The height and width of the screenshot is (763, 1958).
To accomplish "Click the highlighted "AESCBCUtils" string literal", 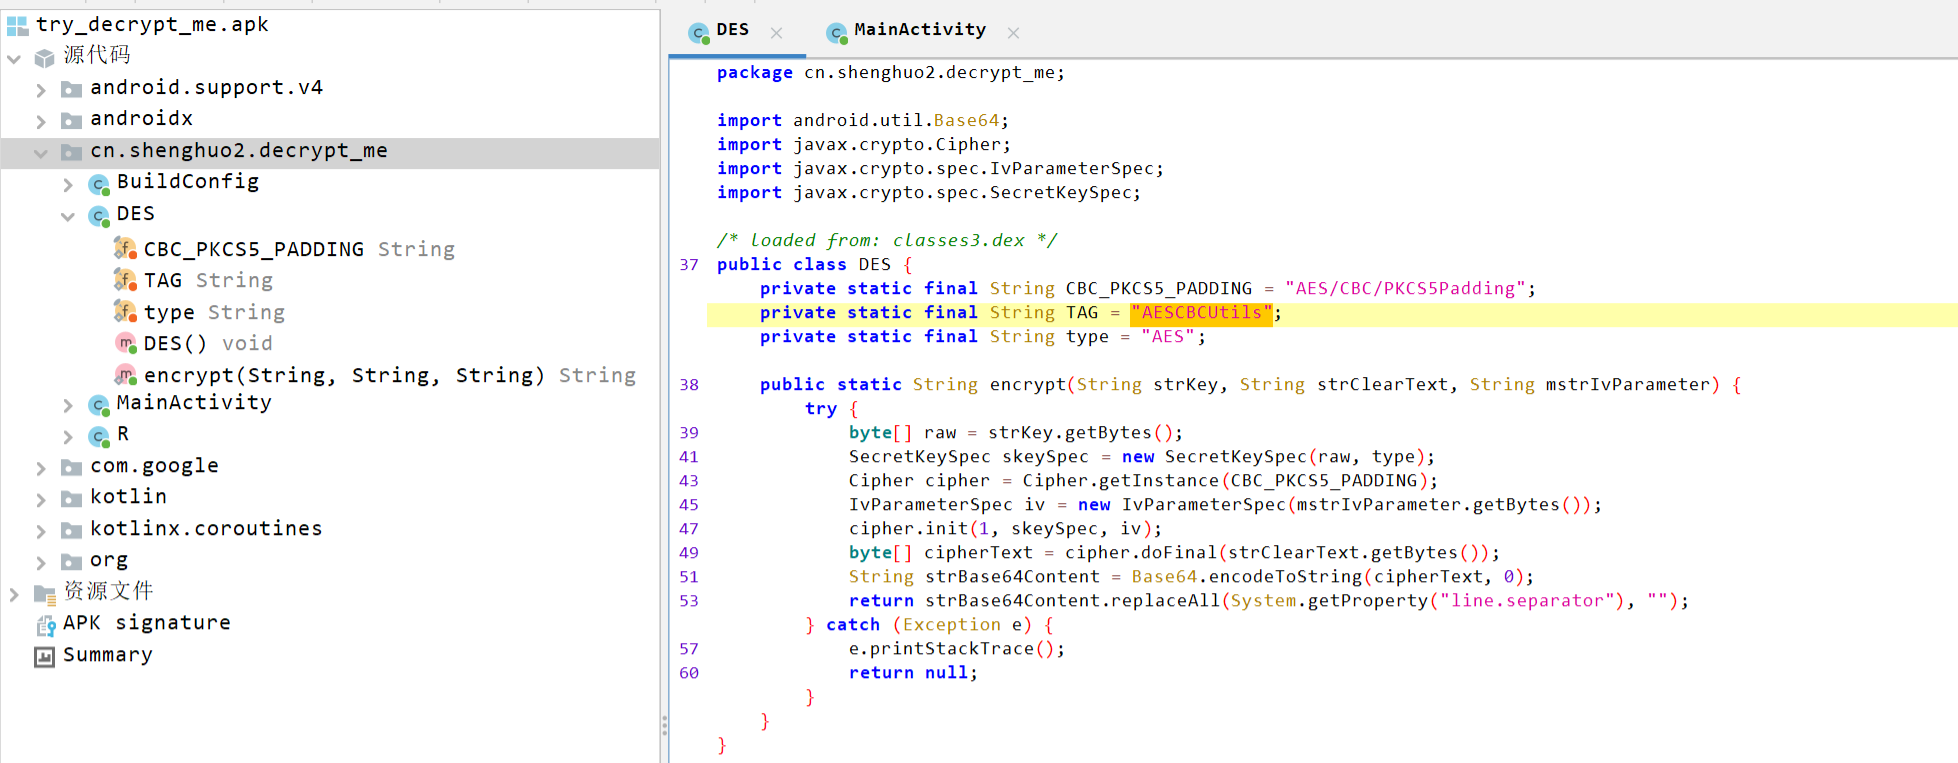I will pos(1201,313).
